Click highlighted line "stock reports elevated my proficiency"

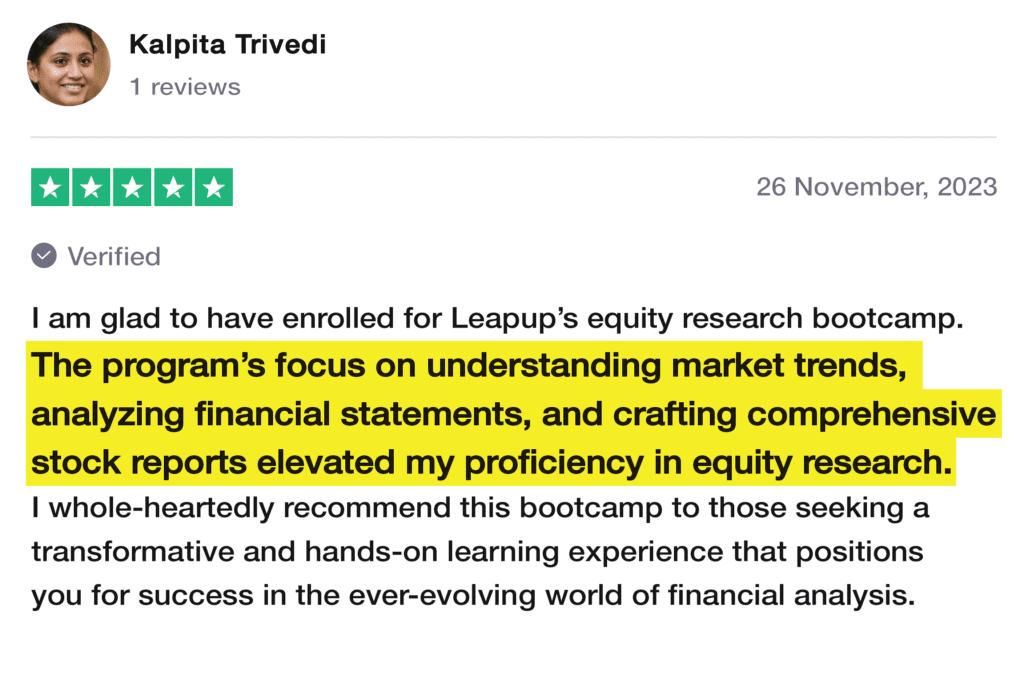point(491,463)
